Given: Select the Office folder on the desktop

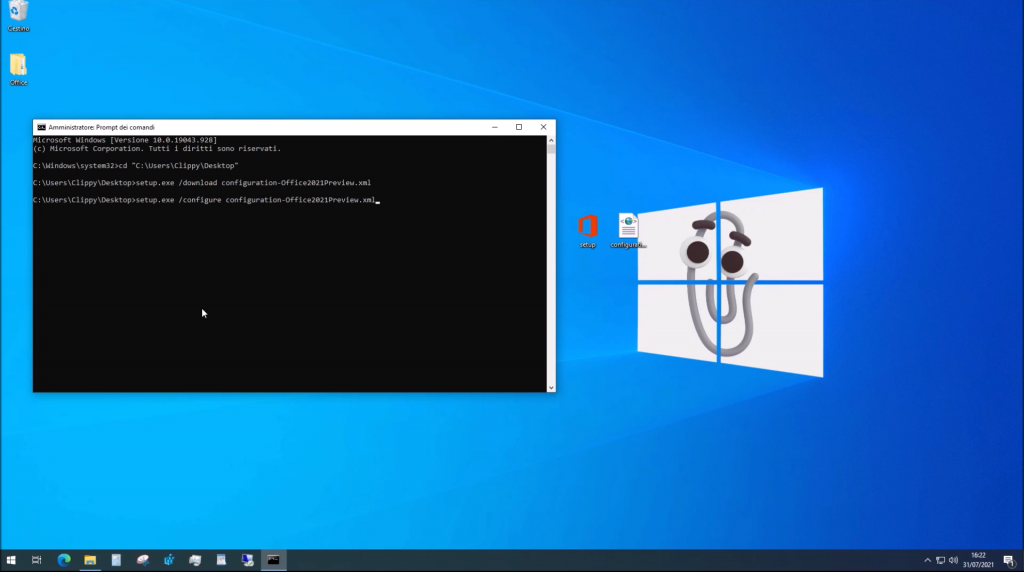Looking at the screenshot, I should 18,69.
